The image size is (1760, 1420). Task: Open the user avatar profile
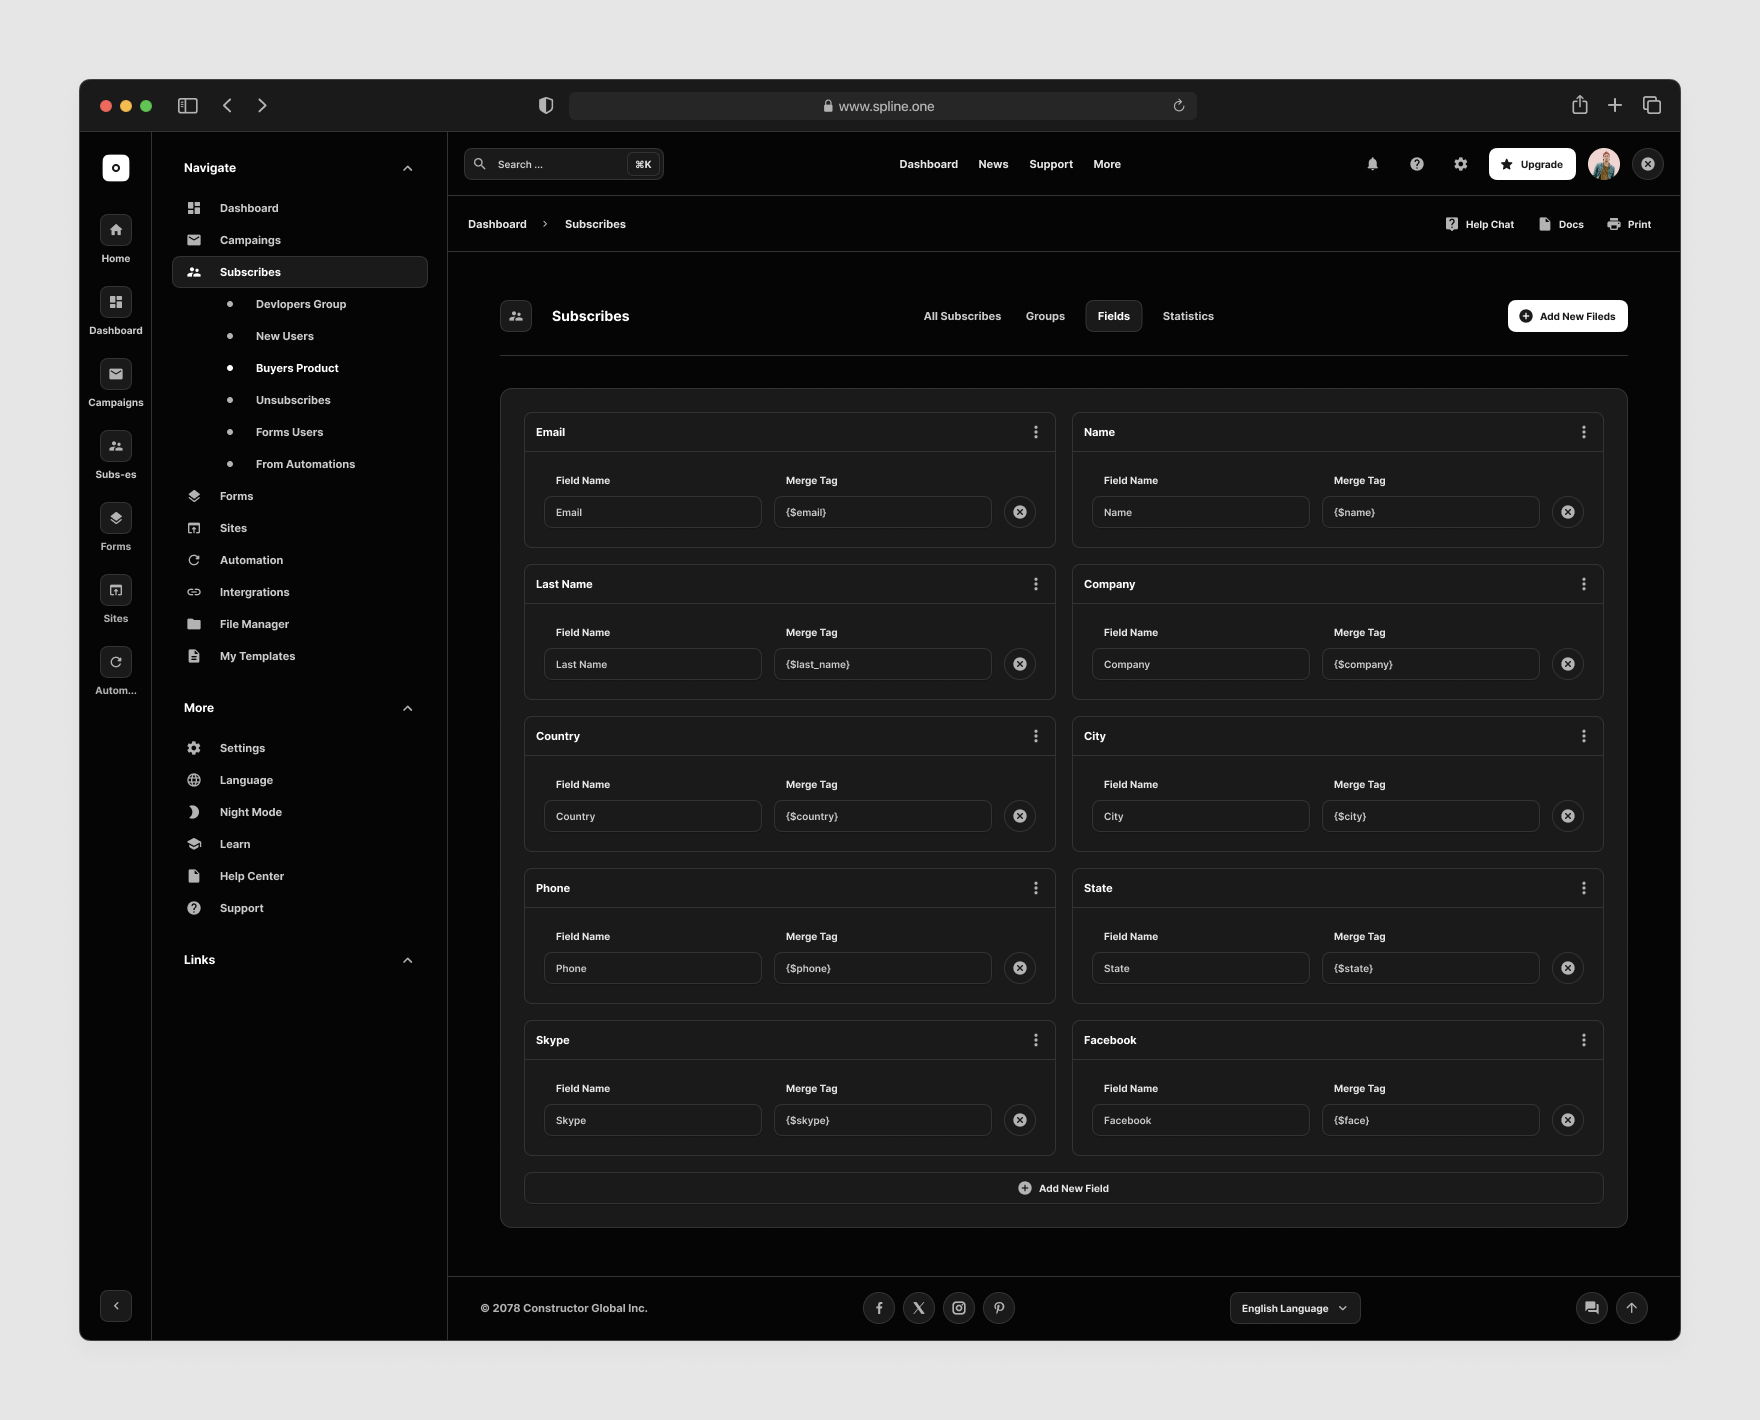(1604, 164)
